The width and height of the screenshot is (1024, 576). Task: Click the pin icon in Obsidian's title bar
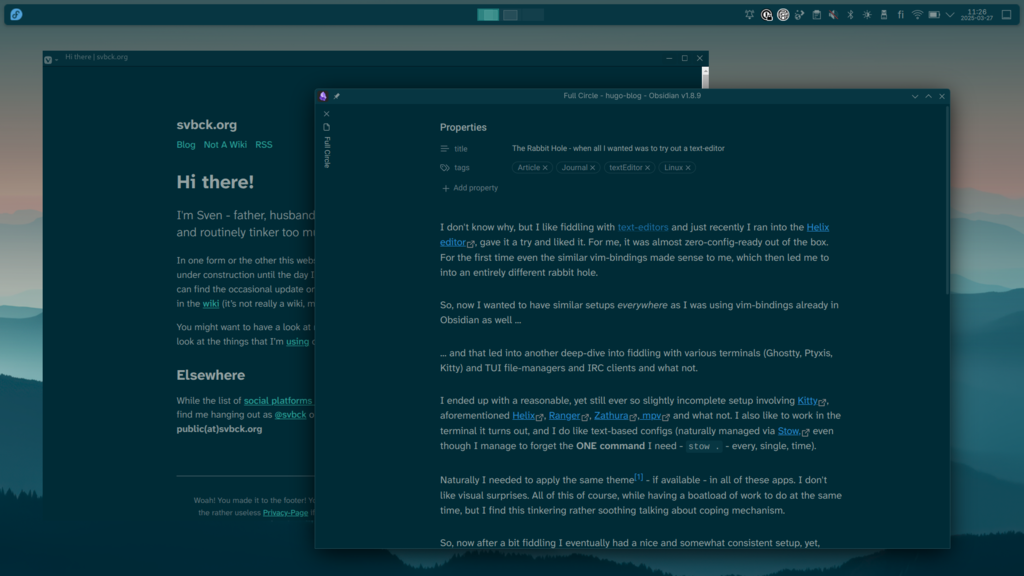(x=336, y=96)
